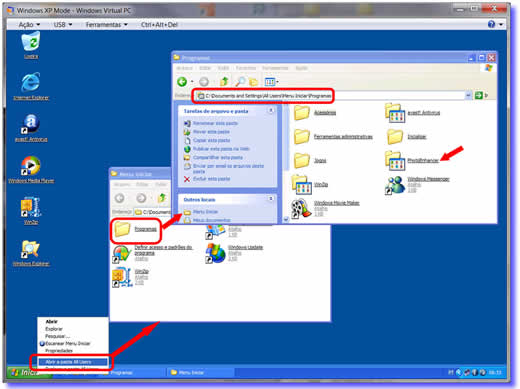Open Windows Media Player desktop shortcut
The height and width of the screenshot is (389, 520).
pos(31,169)
